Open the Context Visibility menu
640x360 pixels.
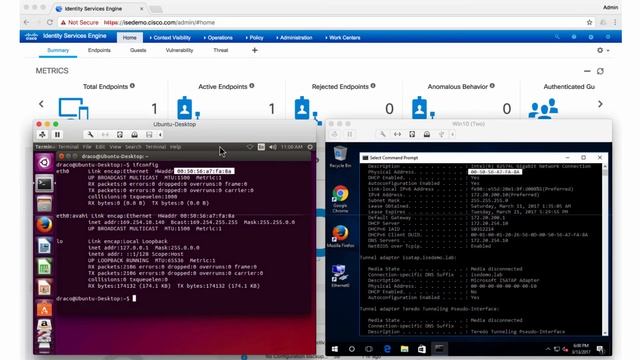tap(170, 38)
